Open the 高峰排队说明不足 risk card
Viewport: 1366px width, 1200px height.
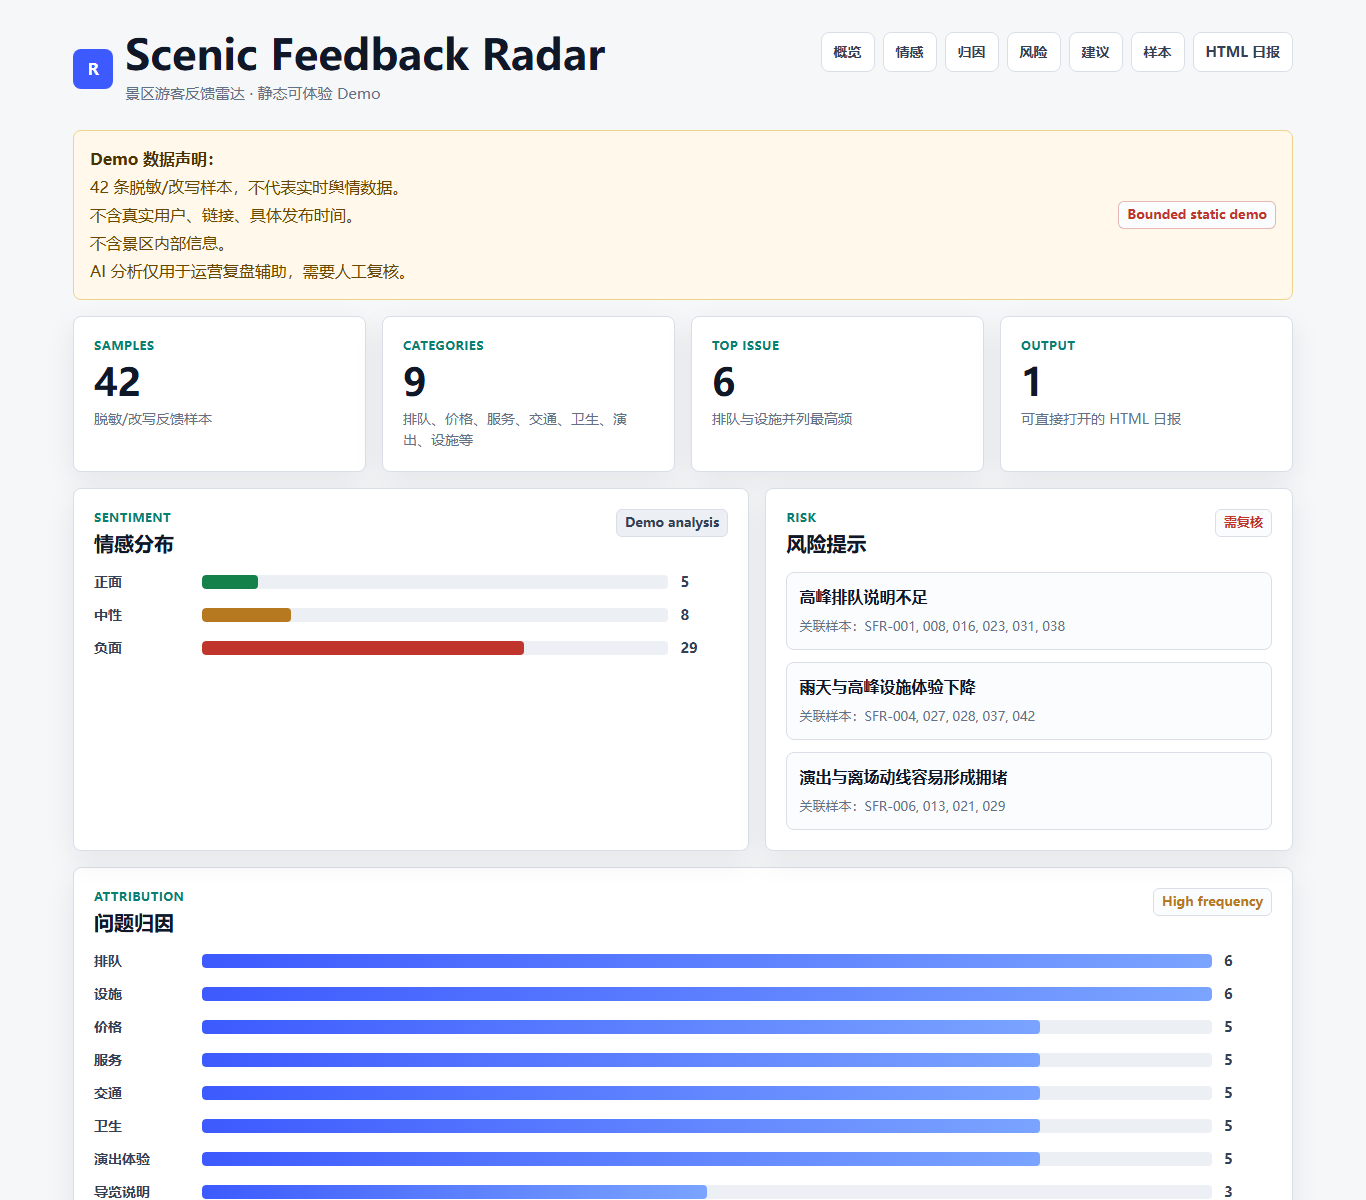point(1029,611)
